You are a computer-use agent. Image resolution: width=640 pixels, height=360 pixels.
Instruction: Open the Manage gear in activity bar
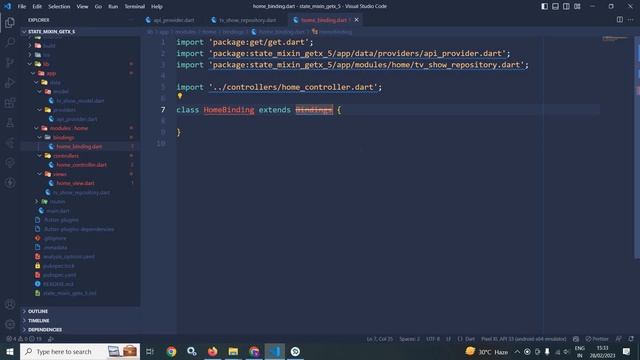[10, 324]
